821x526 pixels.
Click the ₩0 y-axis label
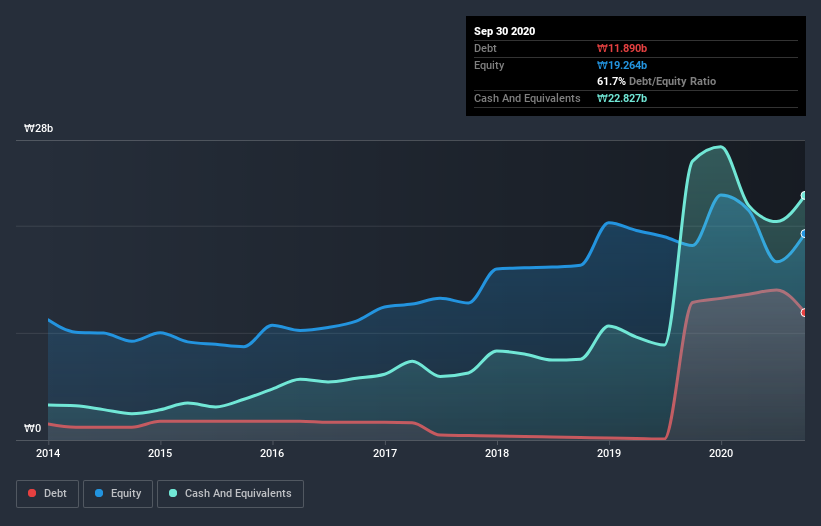[32, 429]
